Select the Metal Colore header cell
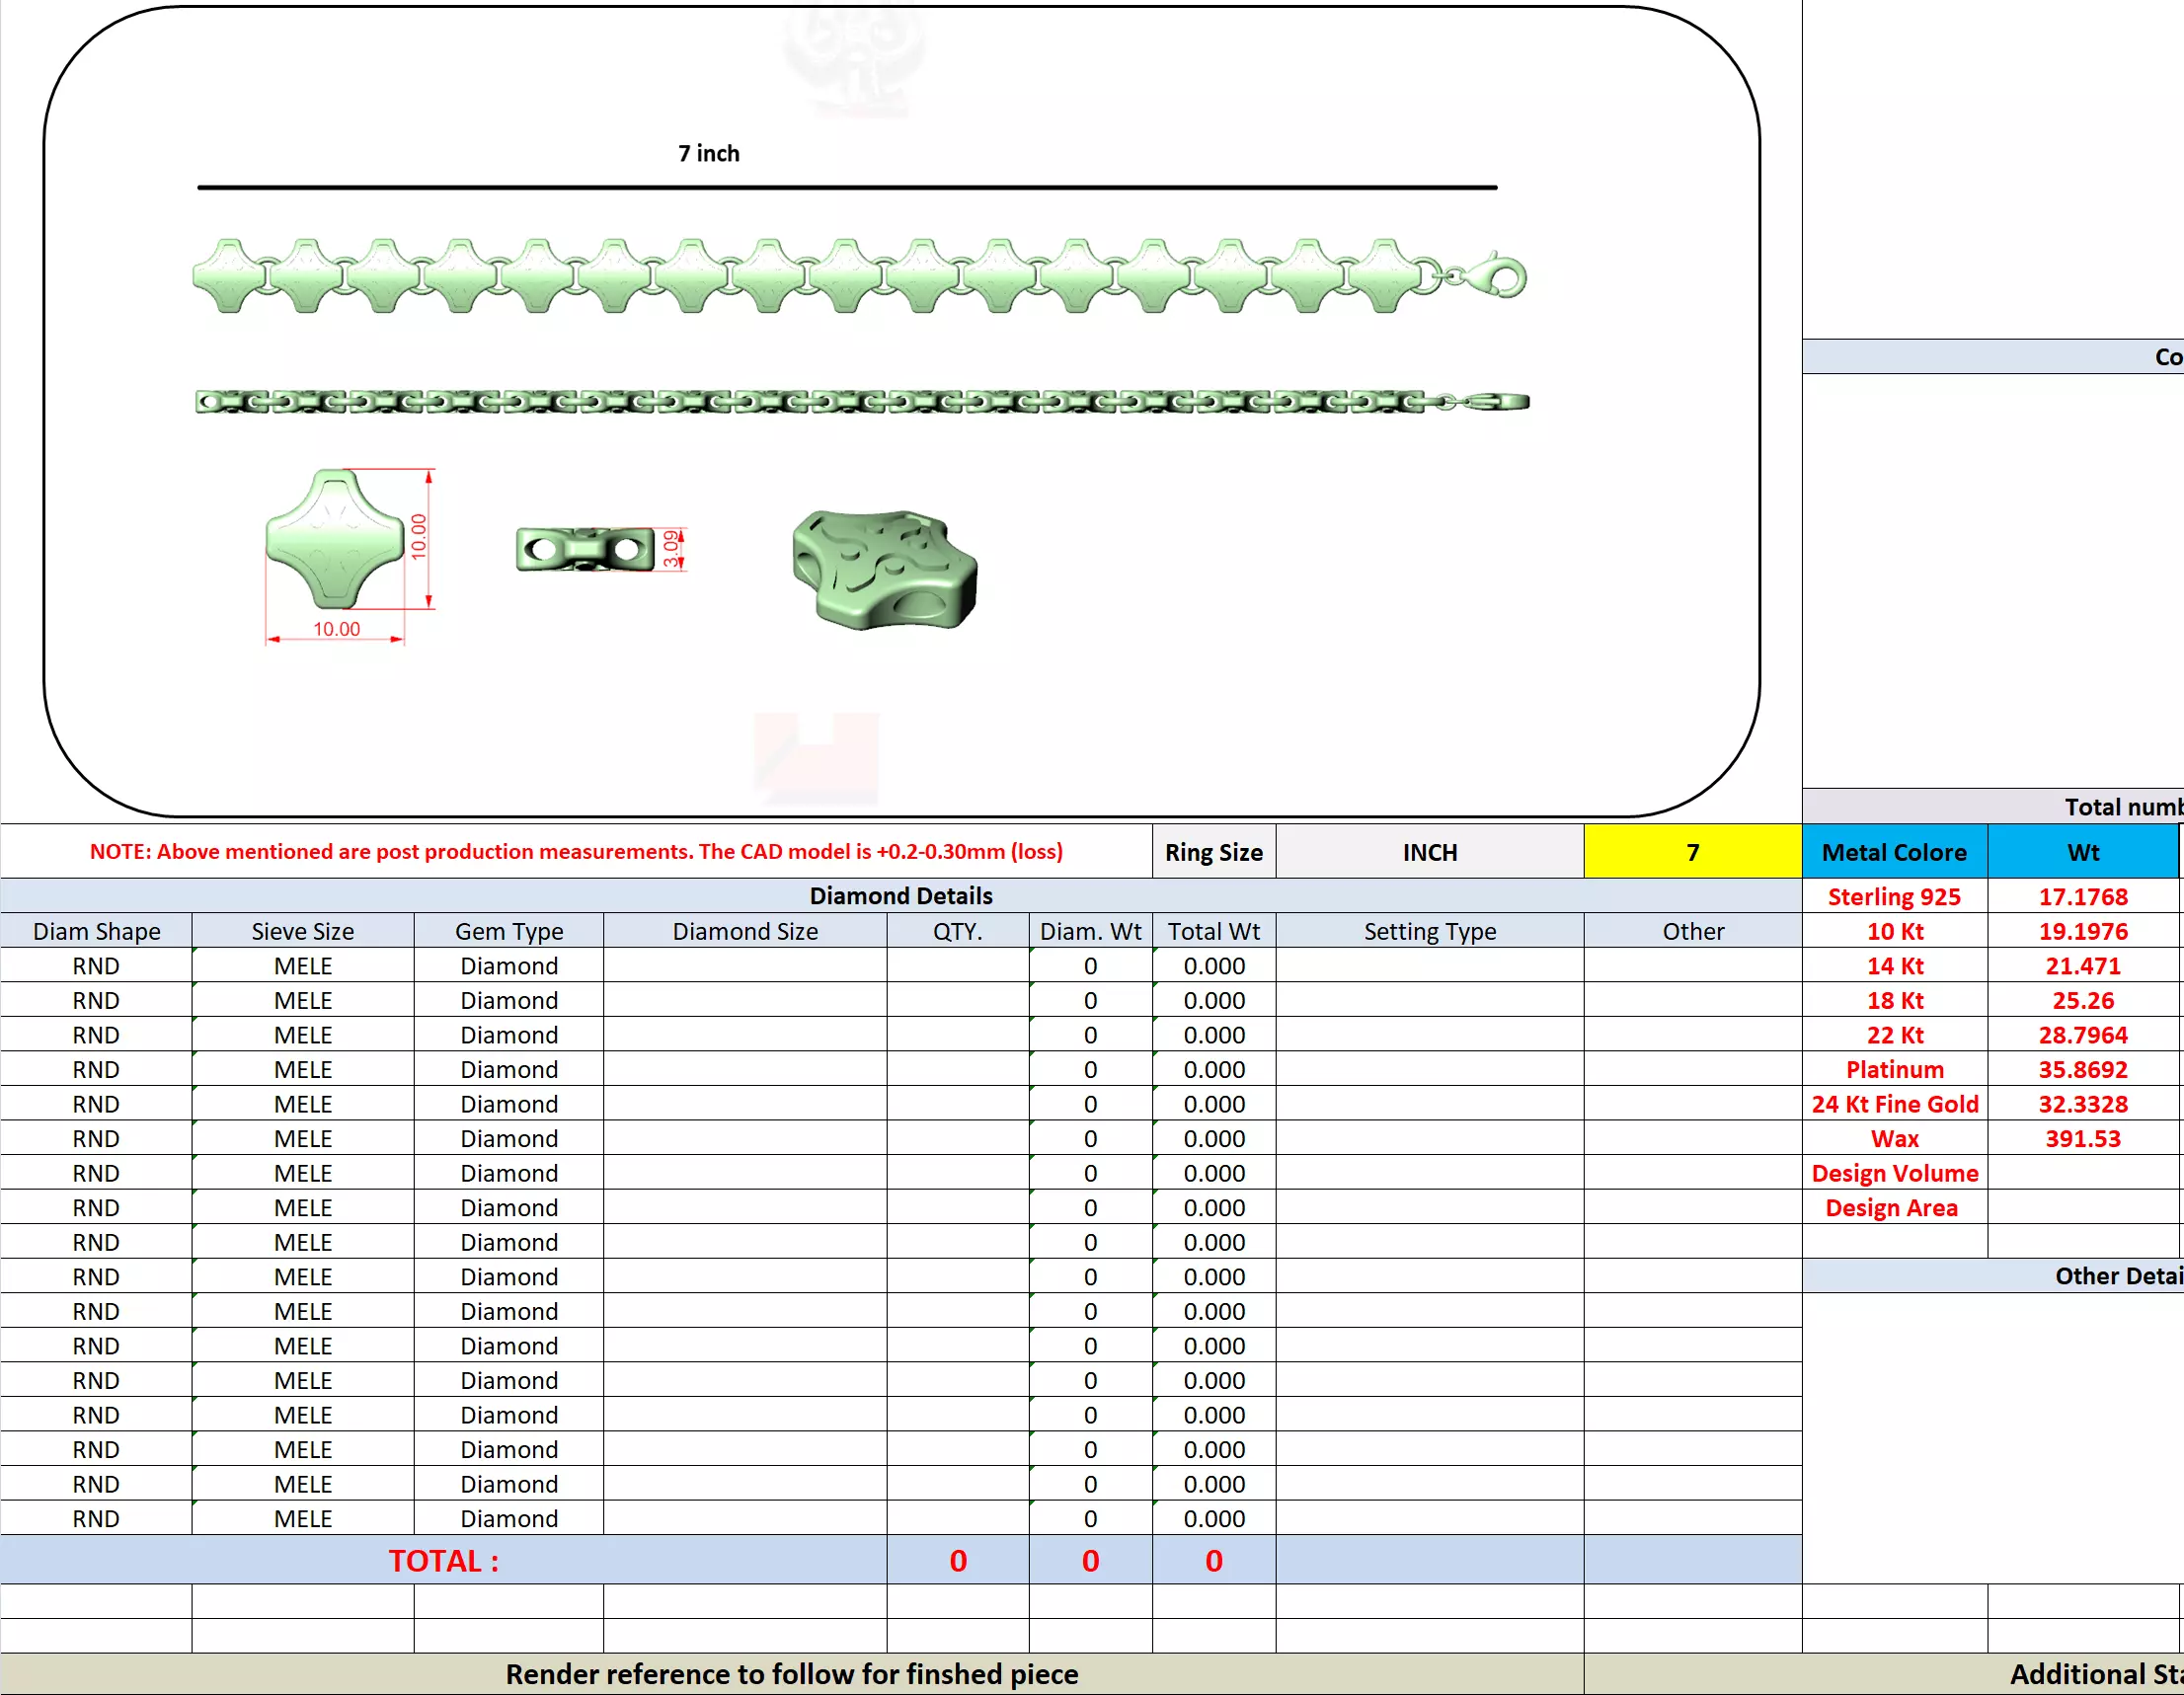The width and height of the screenshot is (2184, 1695). pos(1893,852)
